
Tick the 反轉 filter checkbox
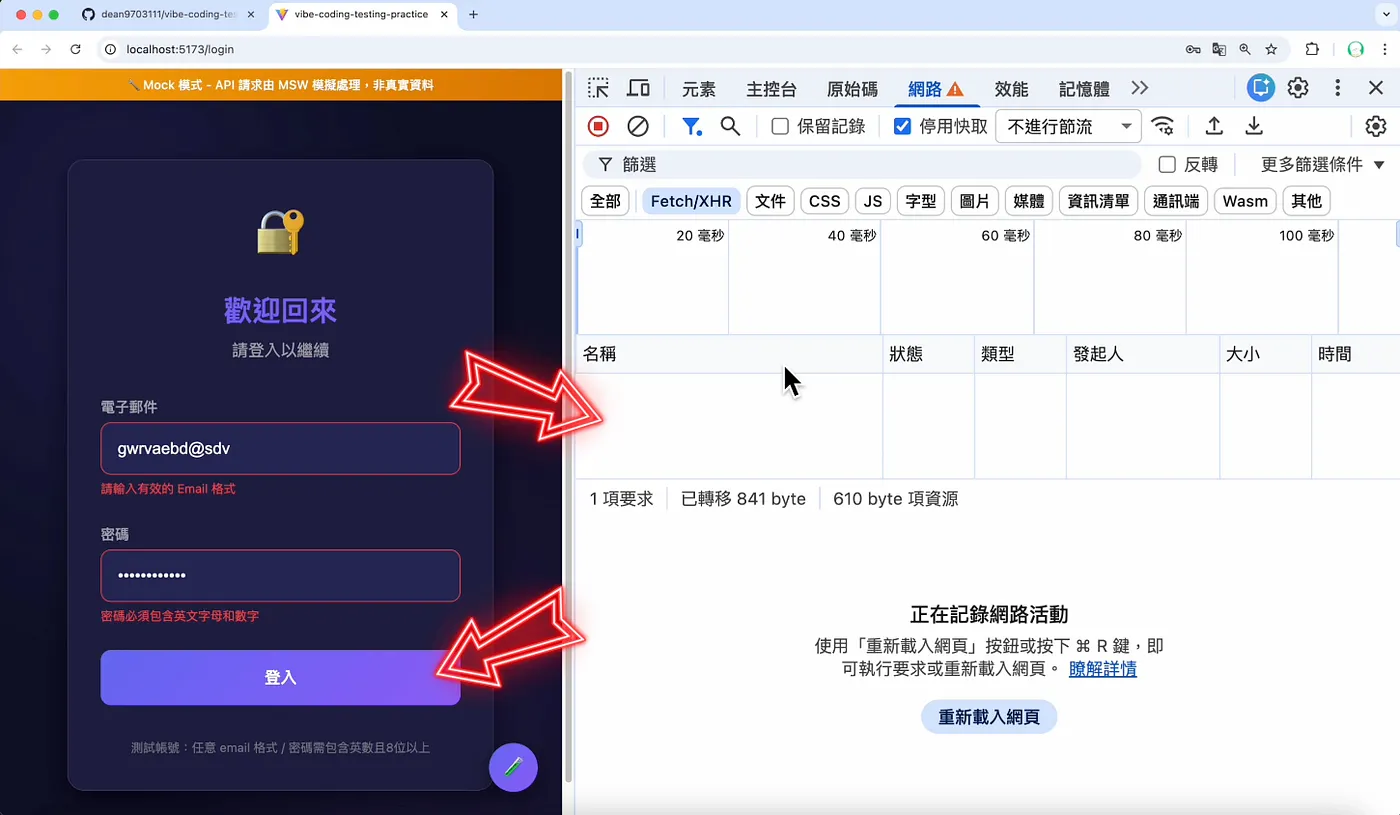click(x=1167, y=164)
